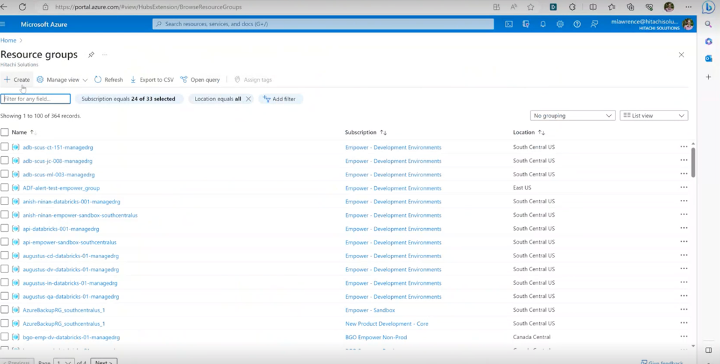Open New Product Development - Core subscription

(387, 324)
